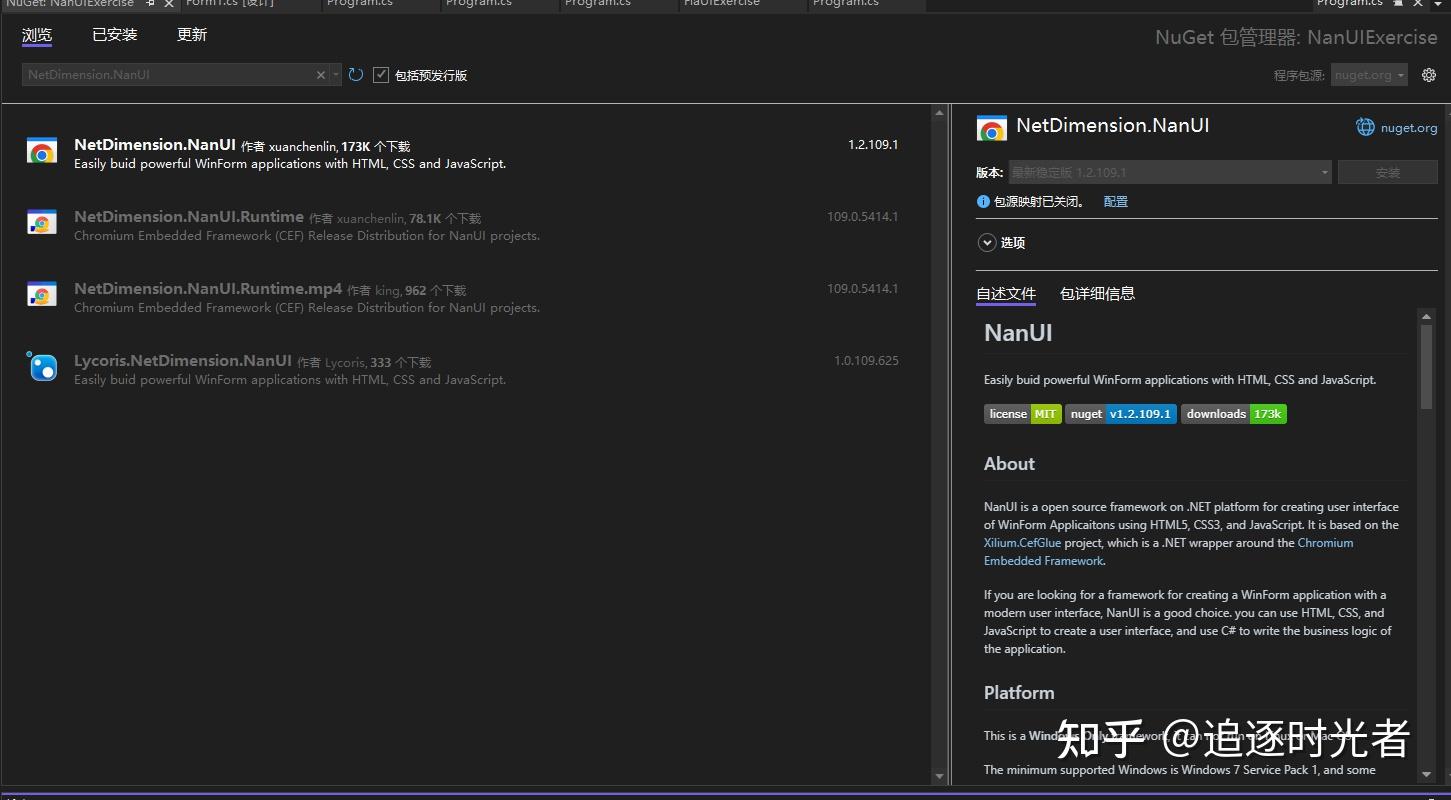Click the NanUI readme heading
1451x800 pixels.
1018,333
